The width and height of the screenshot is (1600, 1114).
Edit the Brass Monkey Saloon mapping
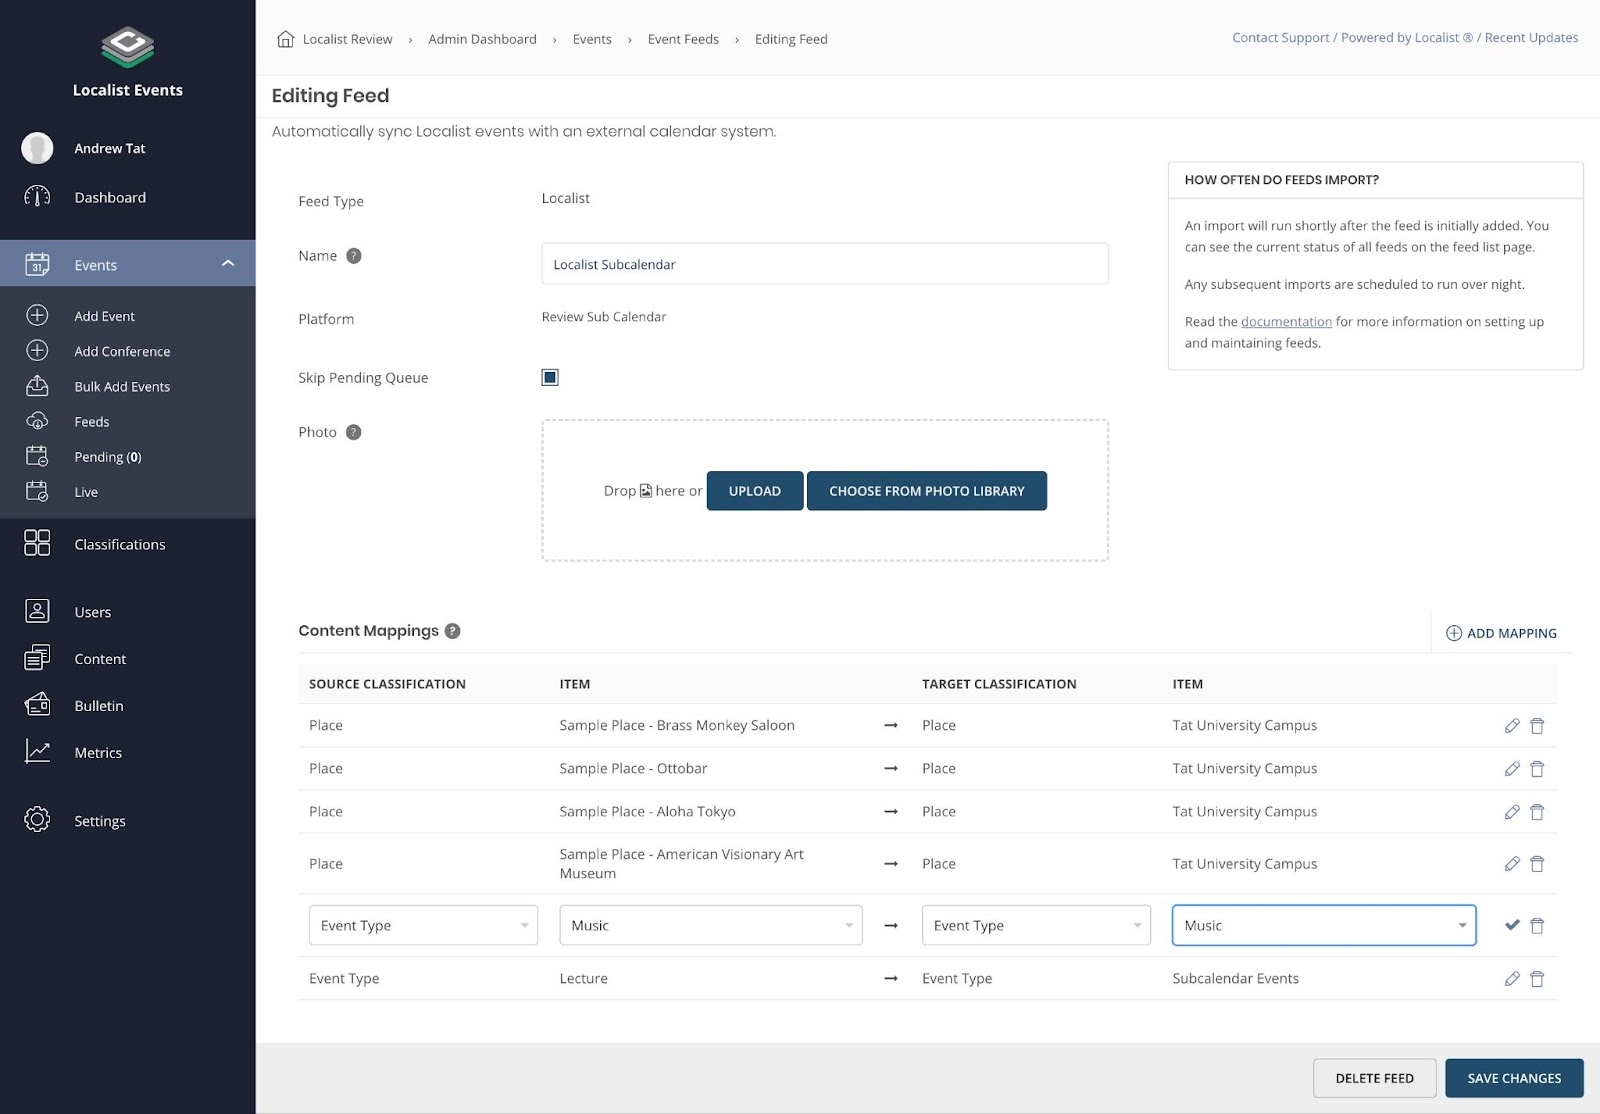pyautogui.click(x=1512, y=726)
